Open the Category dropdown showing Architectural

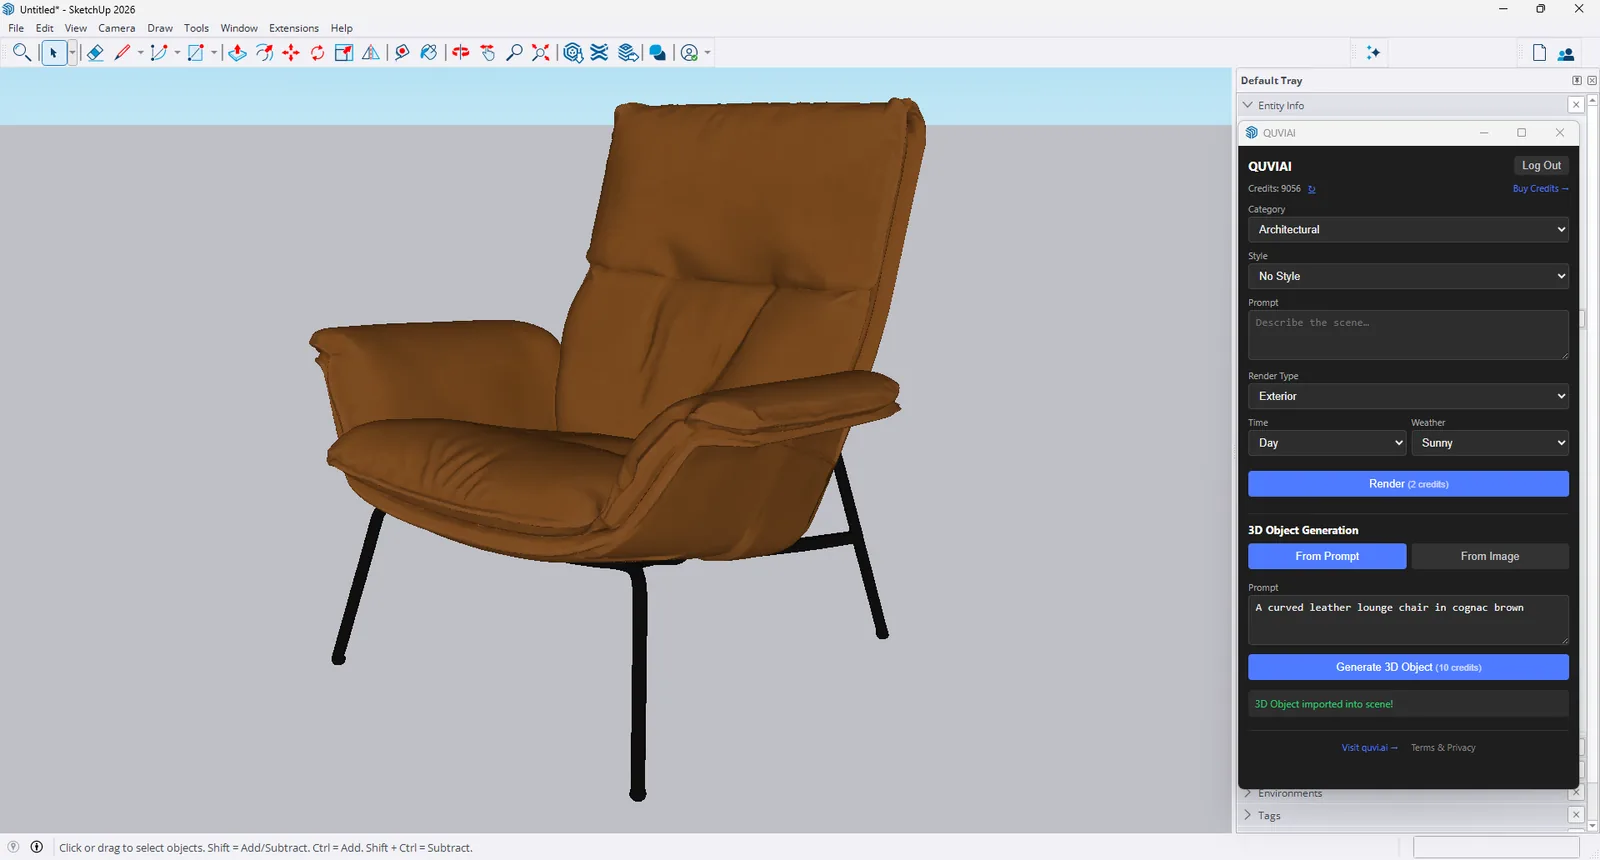(1408, 230)
